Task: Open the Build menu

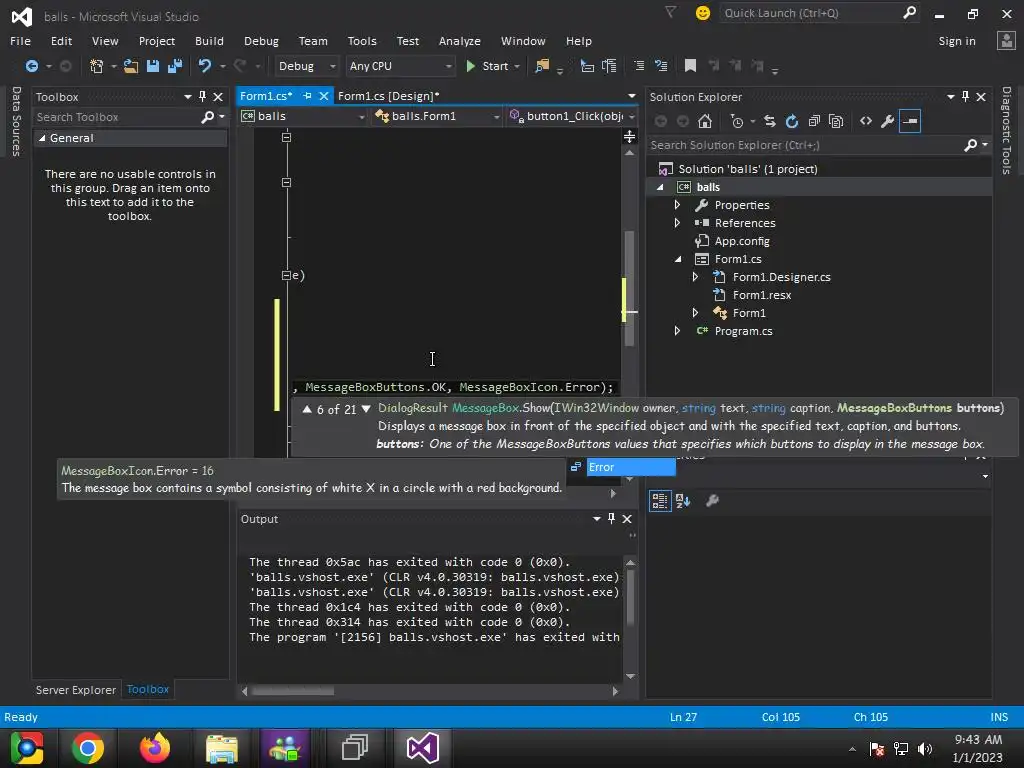Action: tap(209, 40)
